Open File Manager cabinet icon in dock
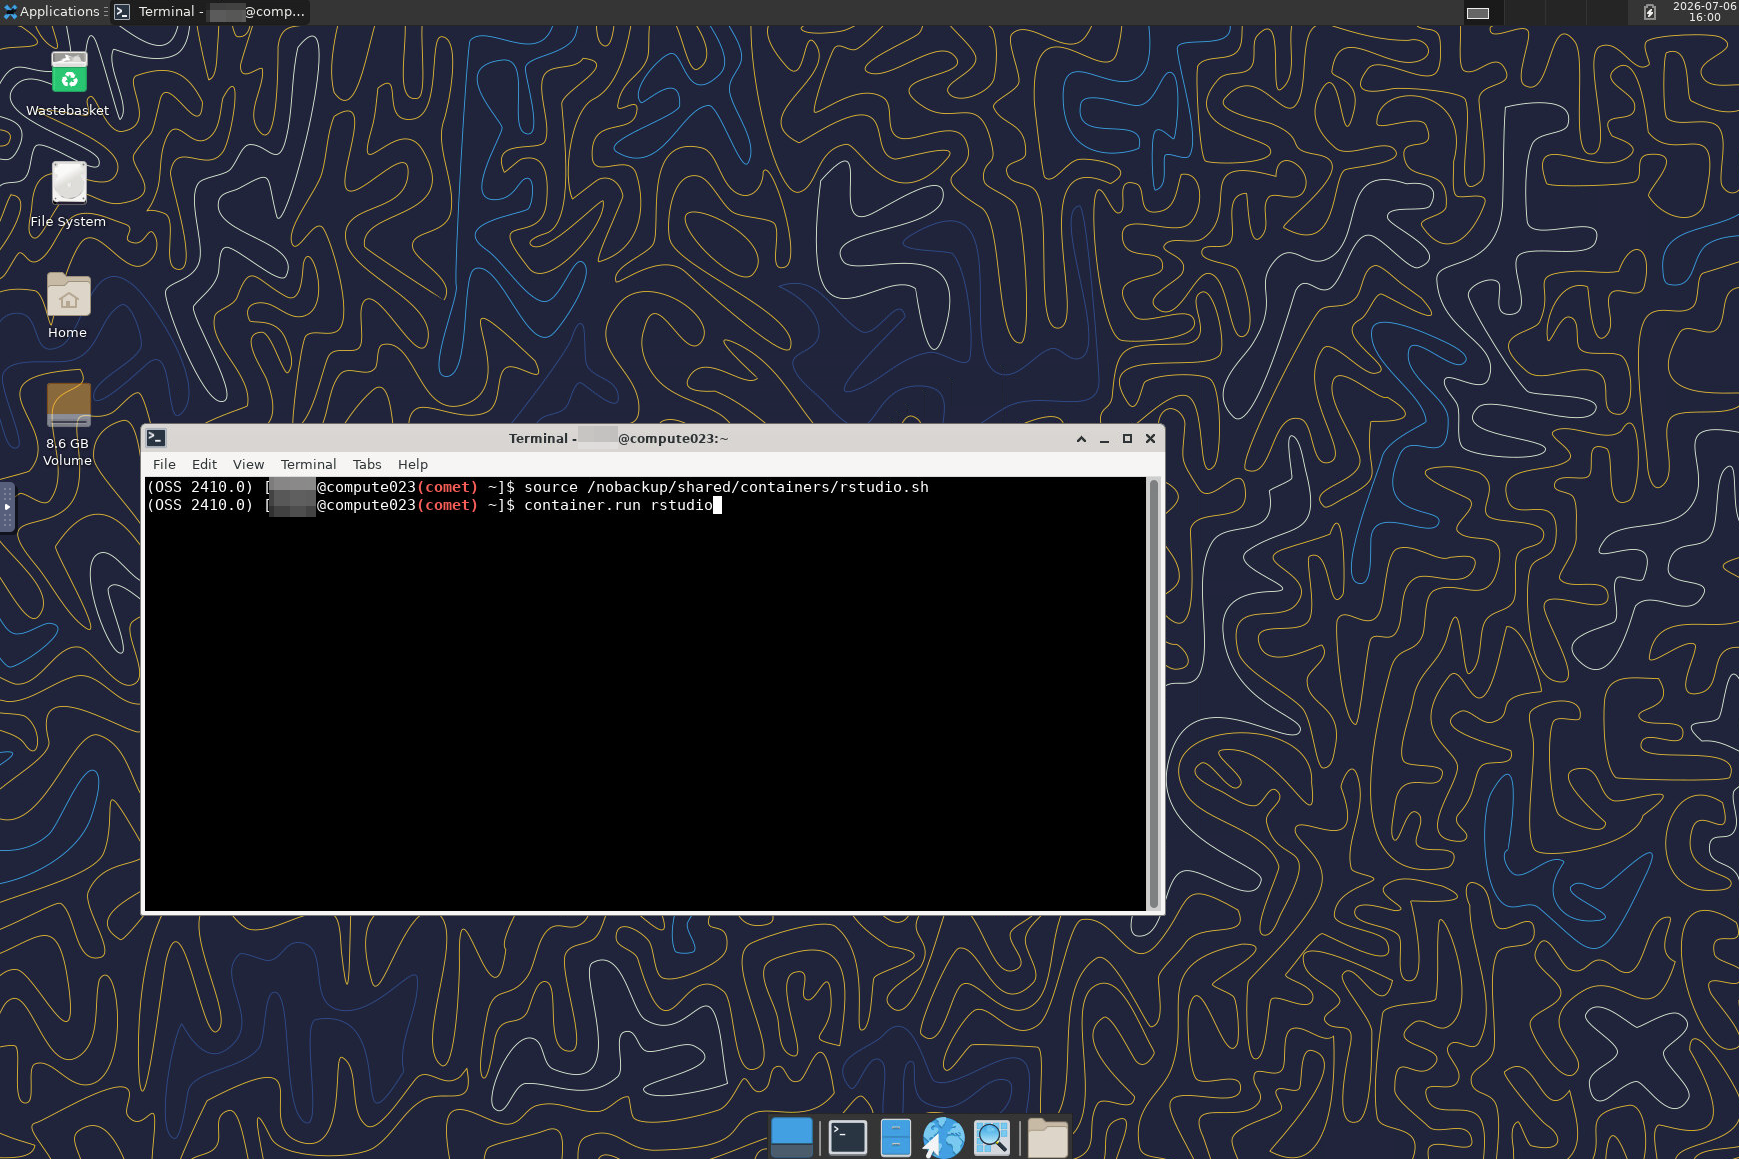This screenshot has width=1739, height=1159. click(895, 1137)
